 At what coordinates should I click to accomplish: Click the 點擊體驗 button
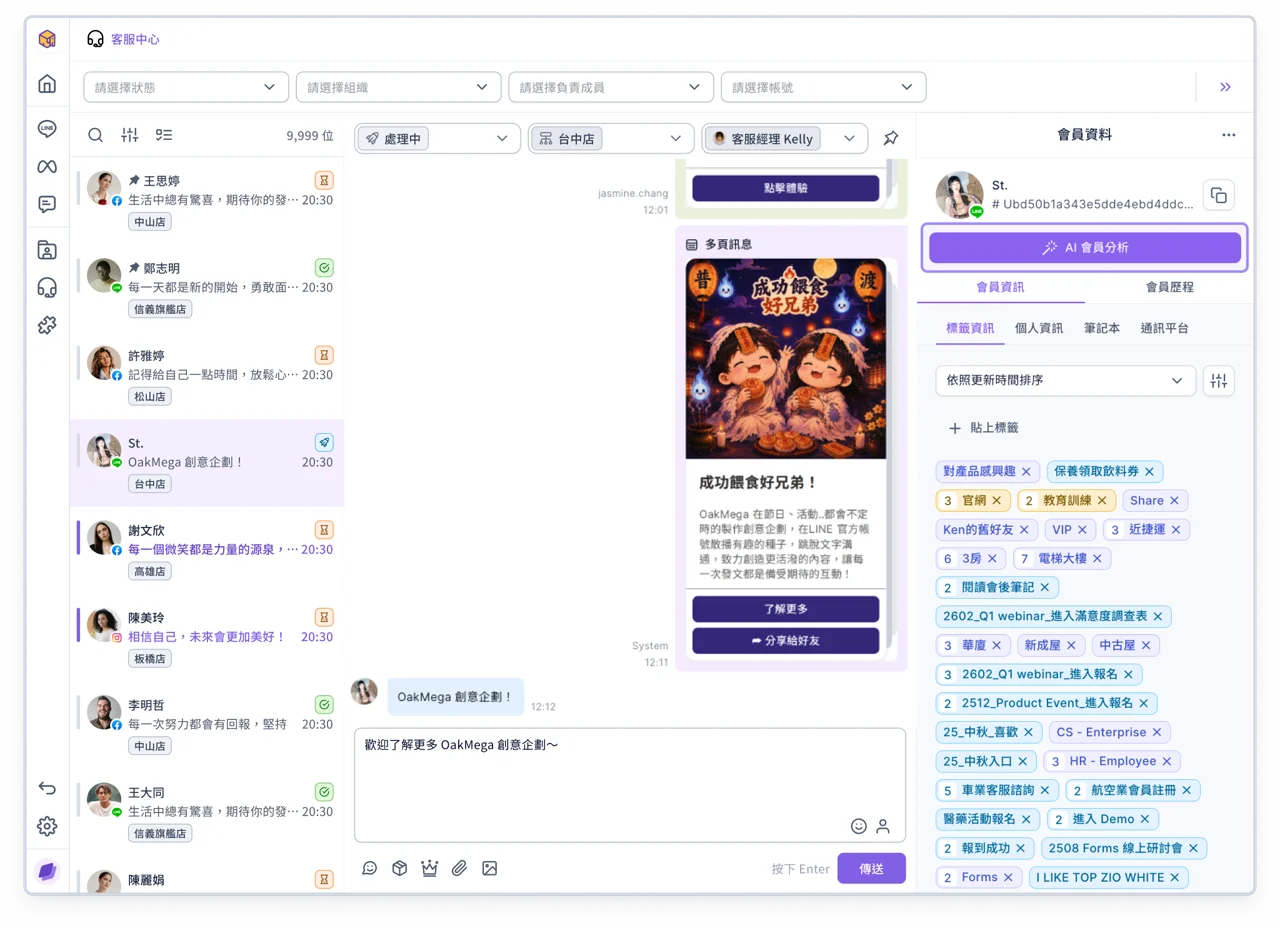pyautogui.click(x=785, y=187)
